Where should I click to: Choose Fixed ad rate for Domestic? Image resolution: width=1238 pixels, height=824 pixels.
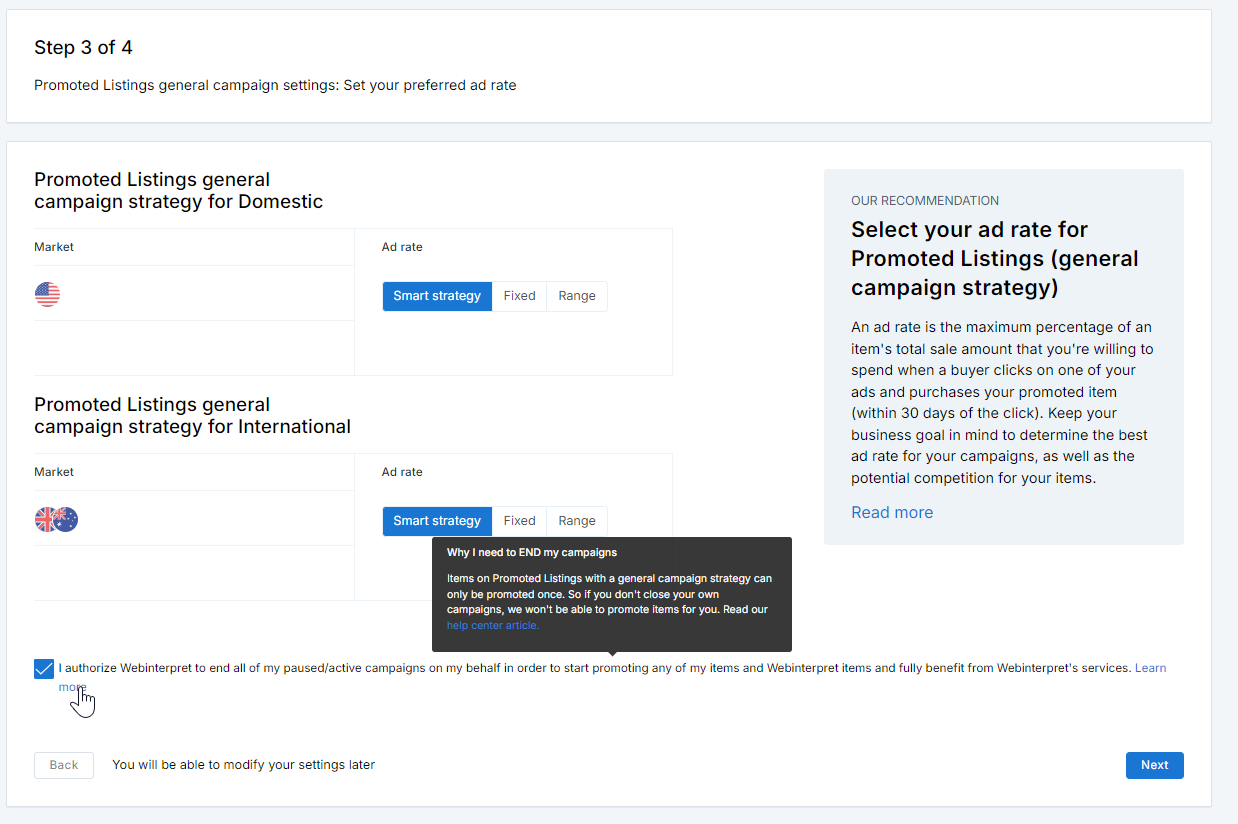click(x=520, y=296)
